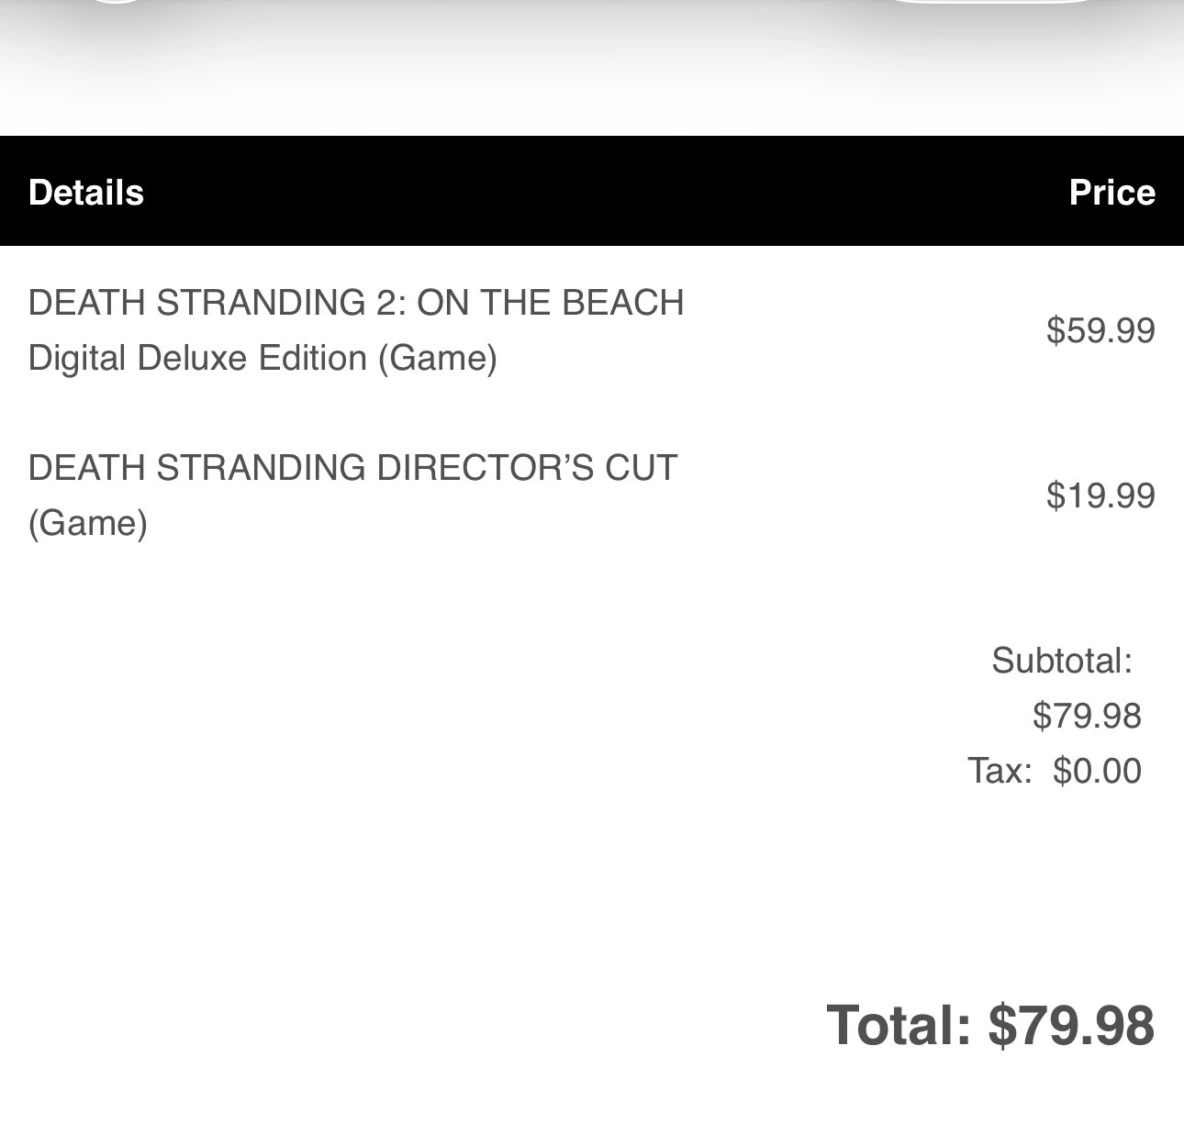Viewport: 1184px width, 1146px height.
Task: Click the Digital Deluxe Edition label
Action: [197, 358]
